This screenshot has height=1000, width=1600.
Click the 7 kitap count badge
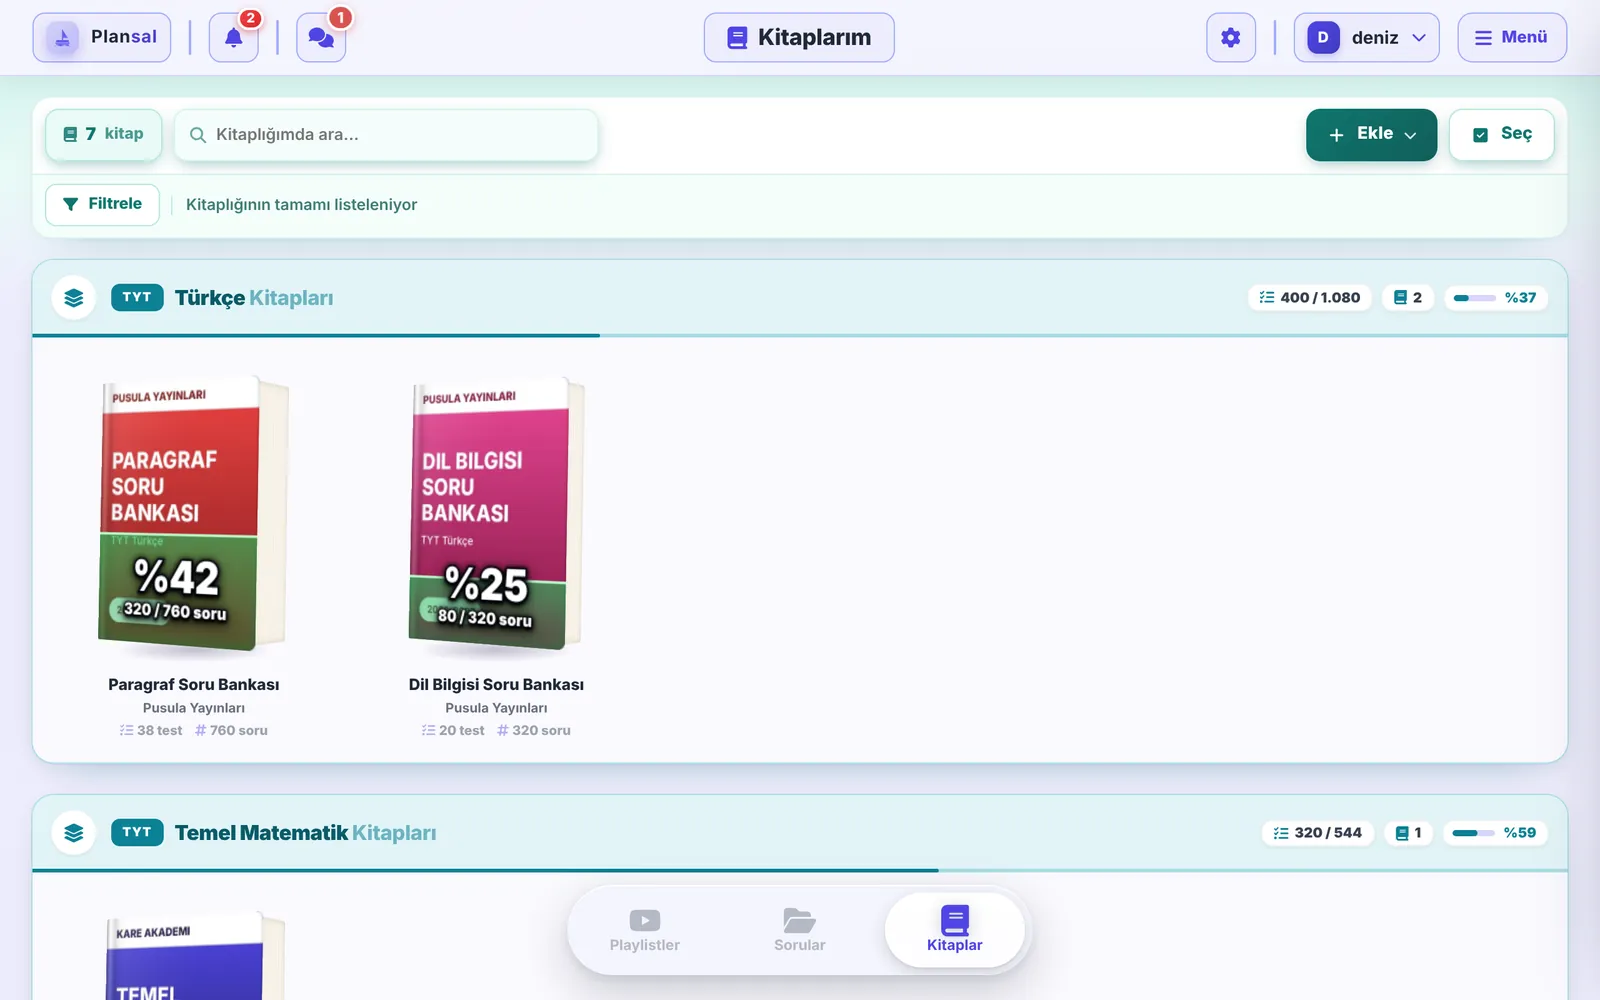click(103, 134)
